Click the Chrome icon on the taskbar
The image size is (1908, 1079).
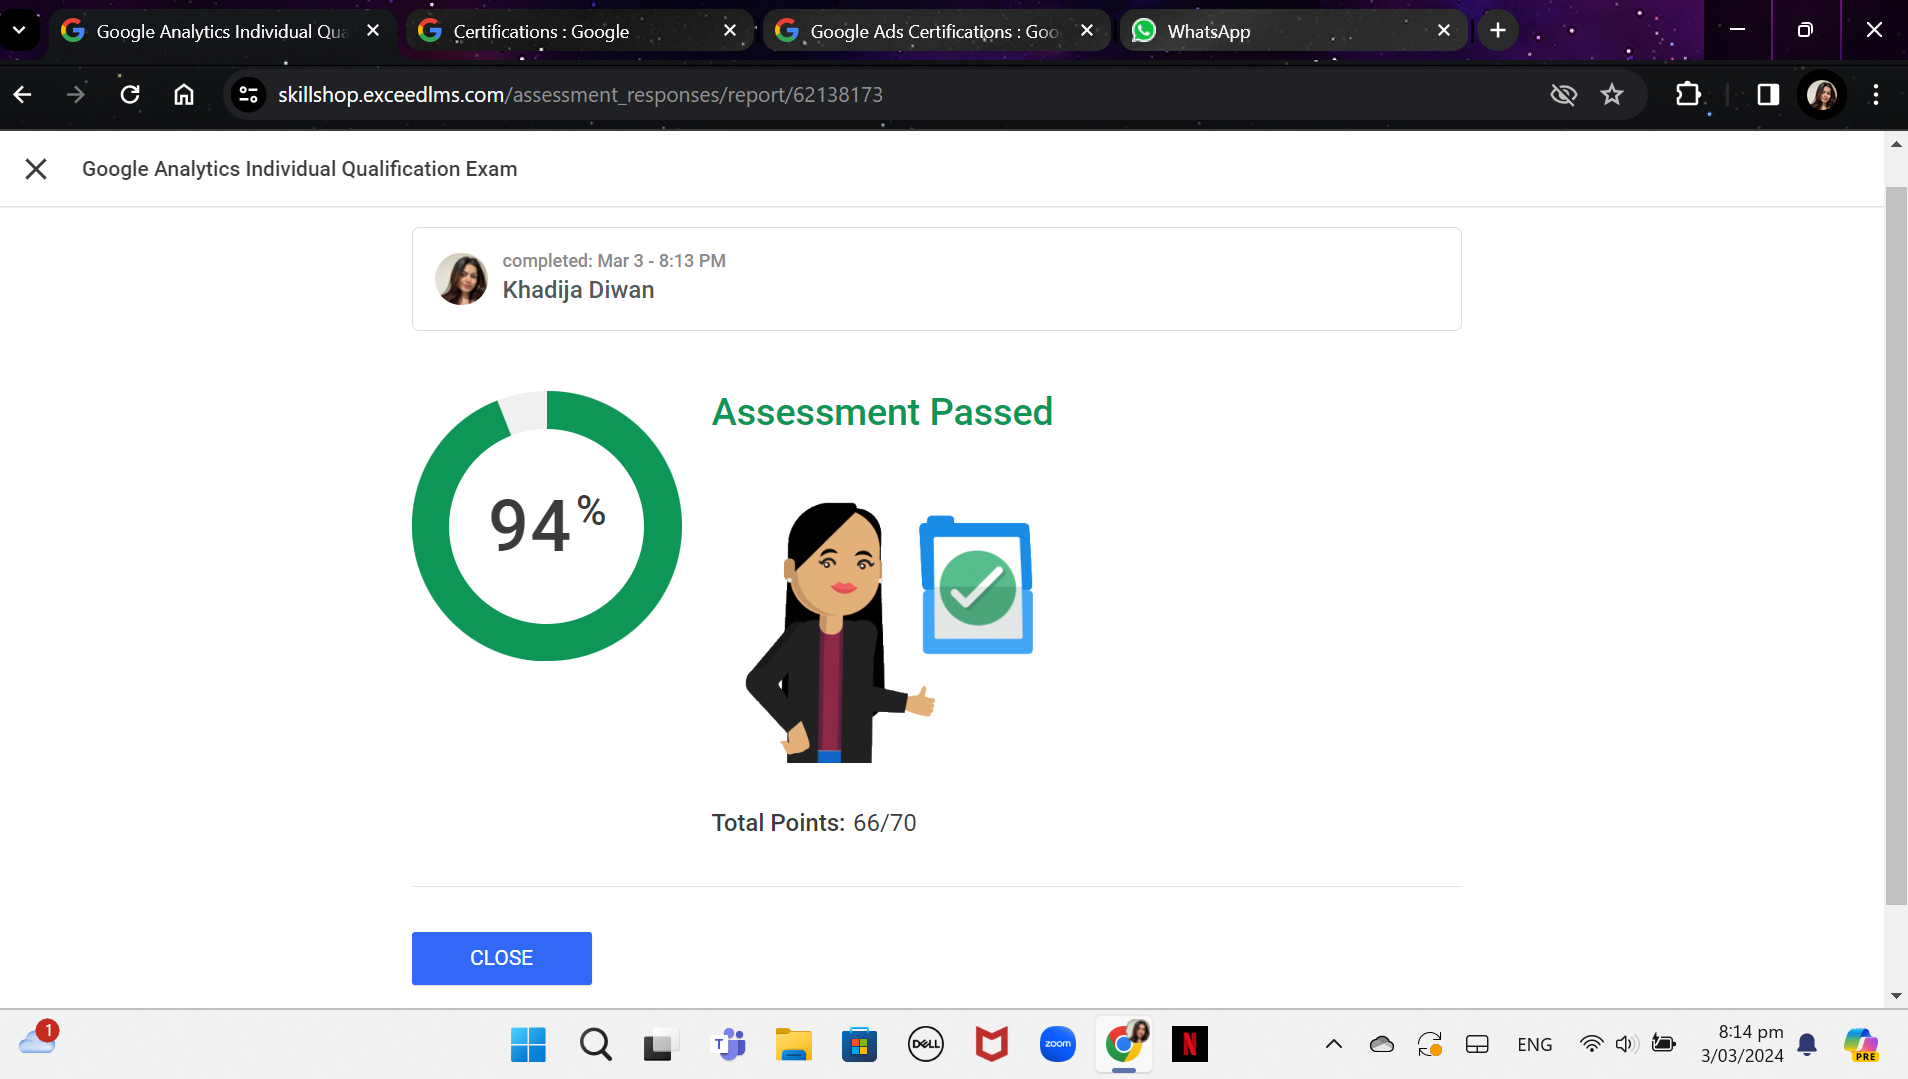(x=1124, y=1045)
